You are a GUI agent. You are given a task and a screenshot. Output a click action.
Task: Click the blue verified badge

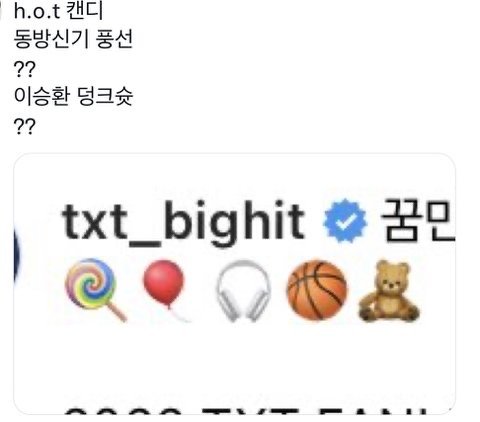[345, 221]
